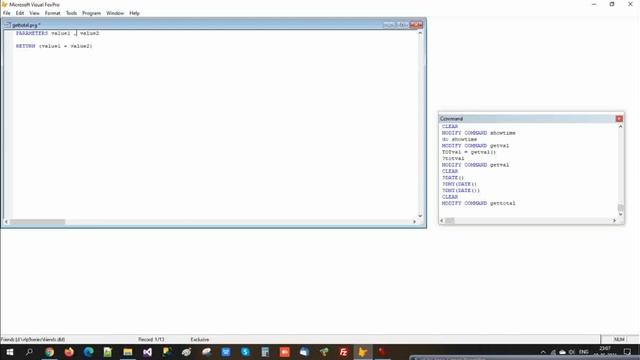Open the notification center icon
This screenshot has height=360, width=640.
point(627,352)
